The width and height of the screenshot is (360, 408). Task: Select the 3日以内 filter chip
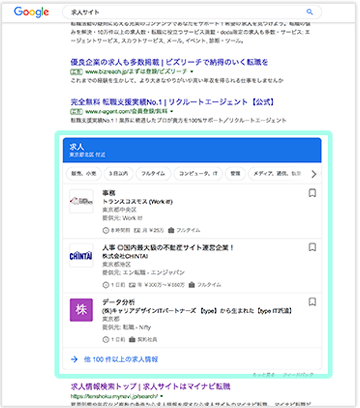point(119,174)
